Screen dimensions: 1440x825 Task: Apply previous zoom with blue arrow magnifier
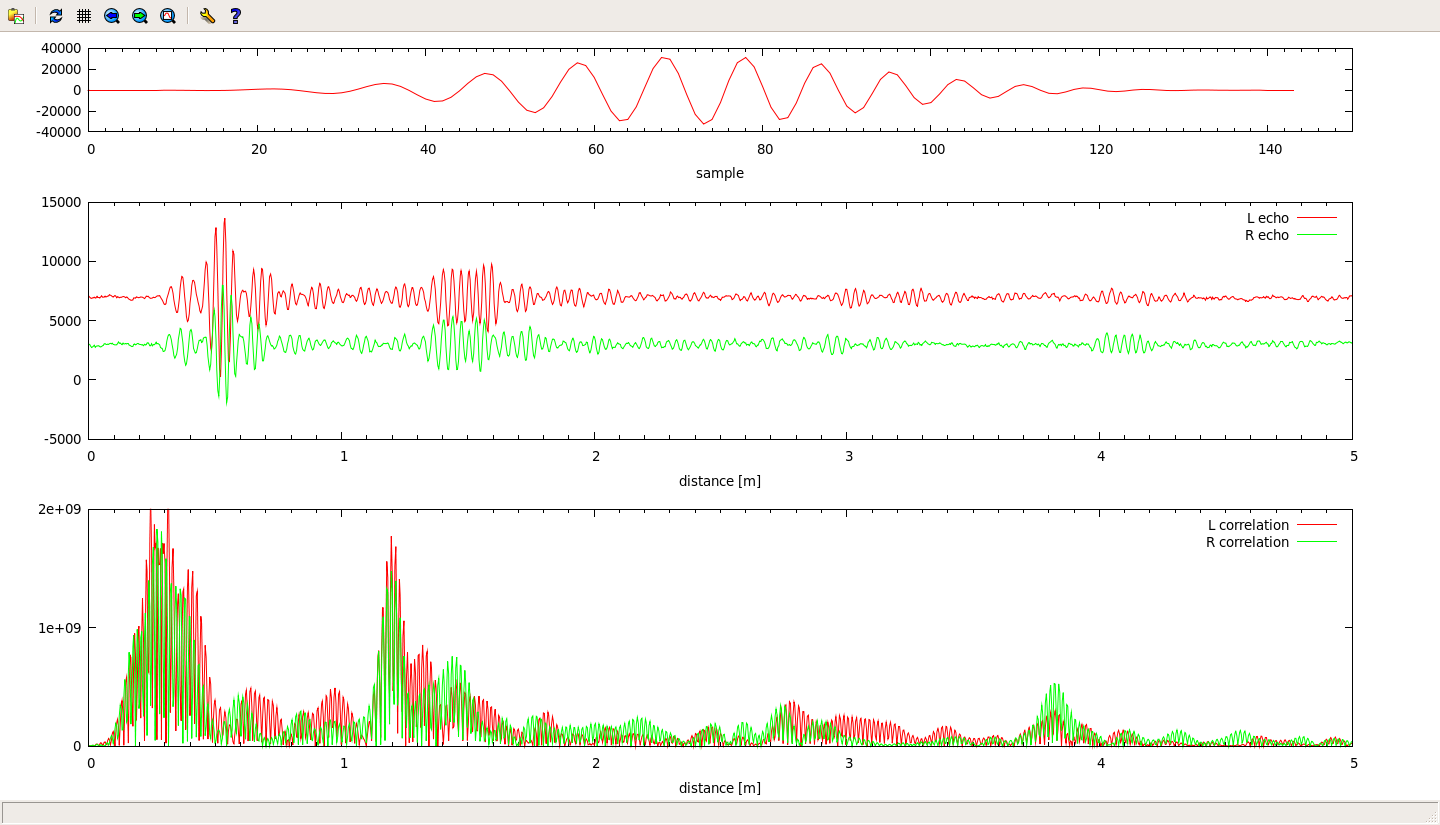112,16
